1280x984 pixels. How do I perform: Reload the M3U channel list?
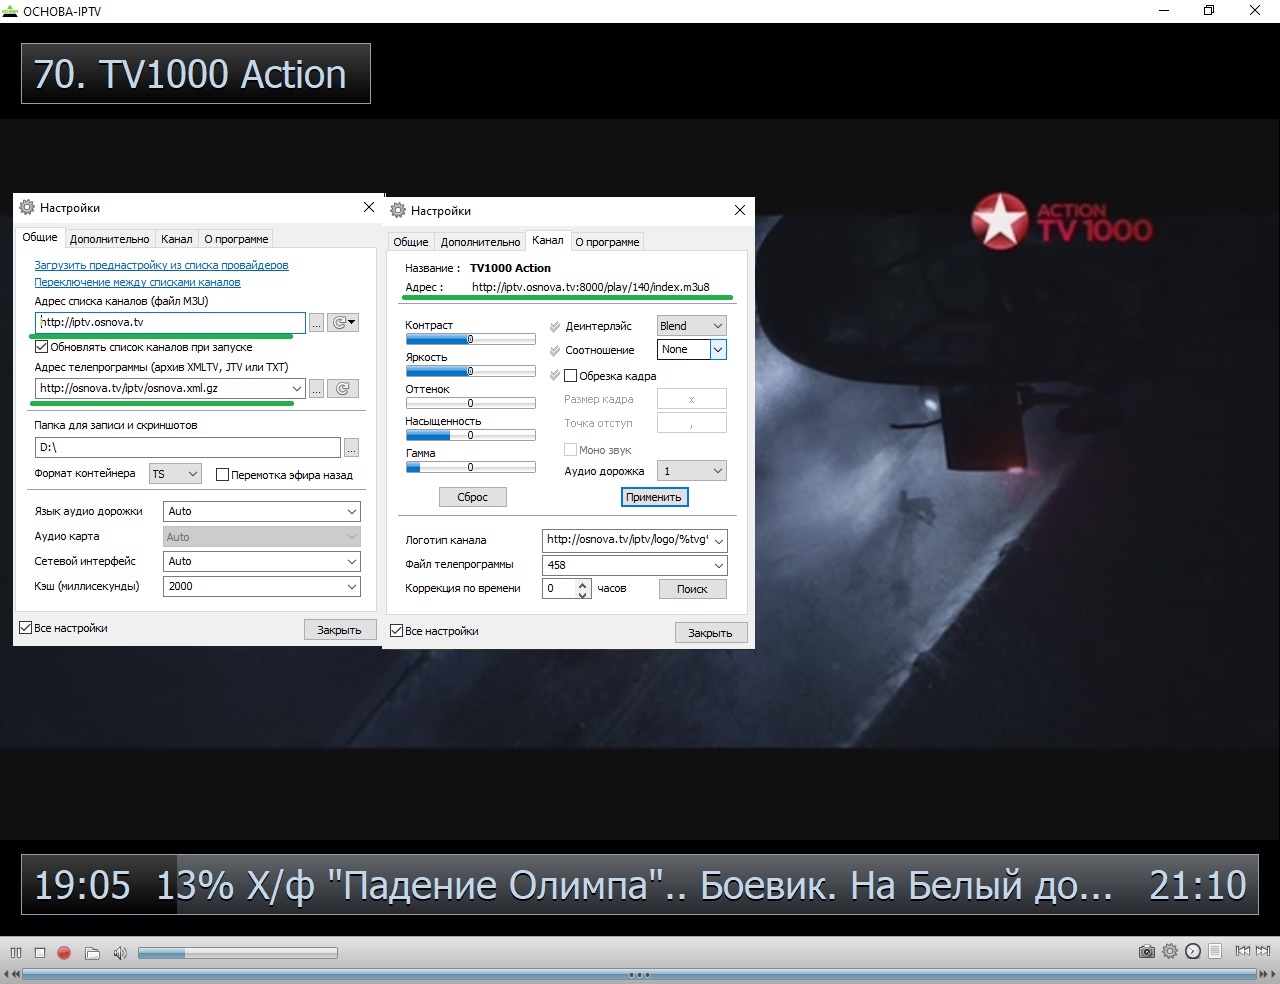coord(339,323)
